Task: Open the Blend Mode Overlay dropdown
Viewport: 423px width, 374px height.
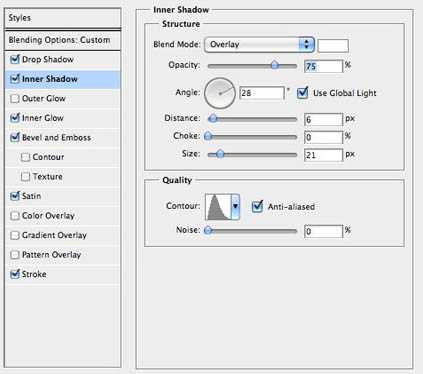Action: pos(259,45)
